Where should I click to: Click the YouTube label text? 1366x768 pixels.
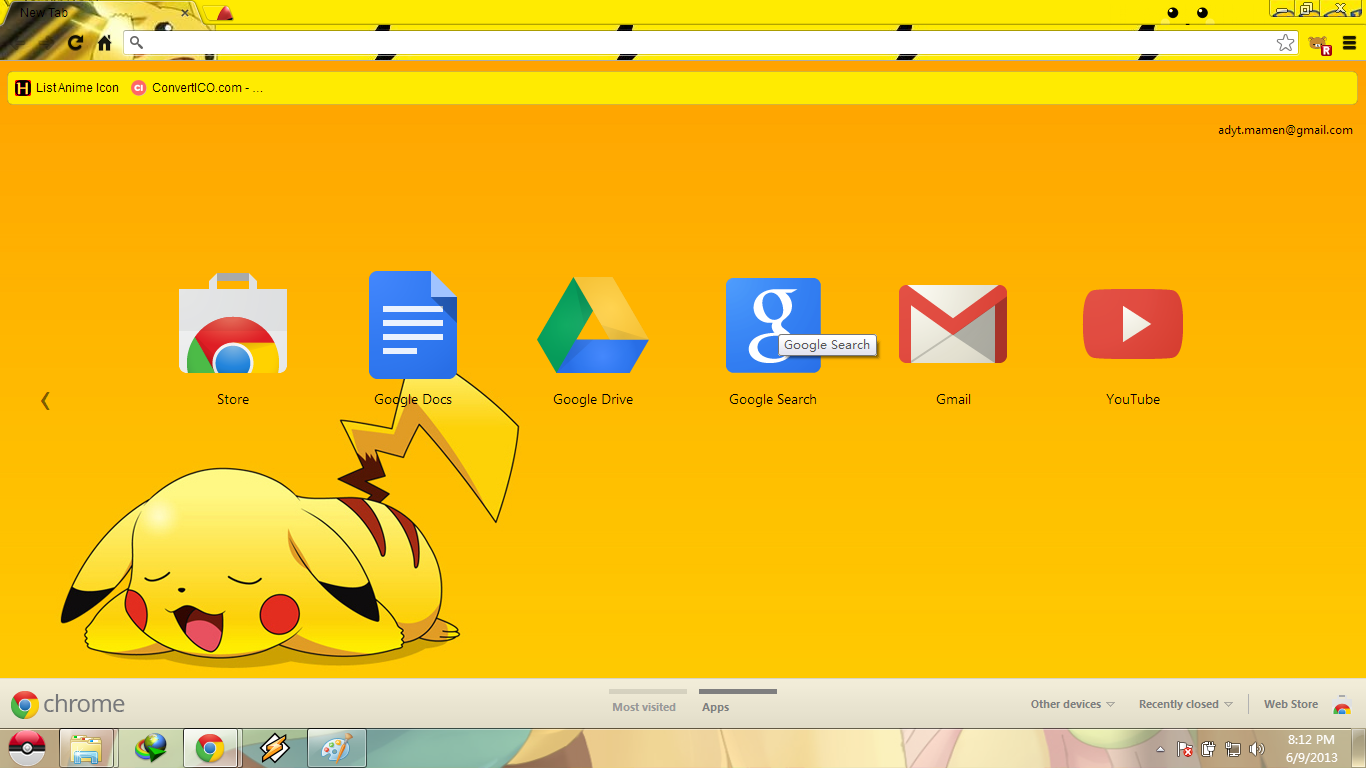pos(1133,399)
